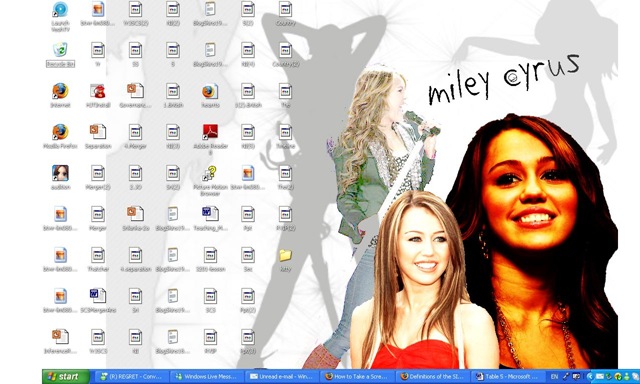Select the yellow folder icon on desktop
640x384 pixels.
click(285, 260)
